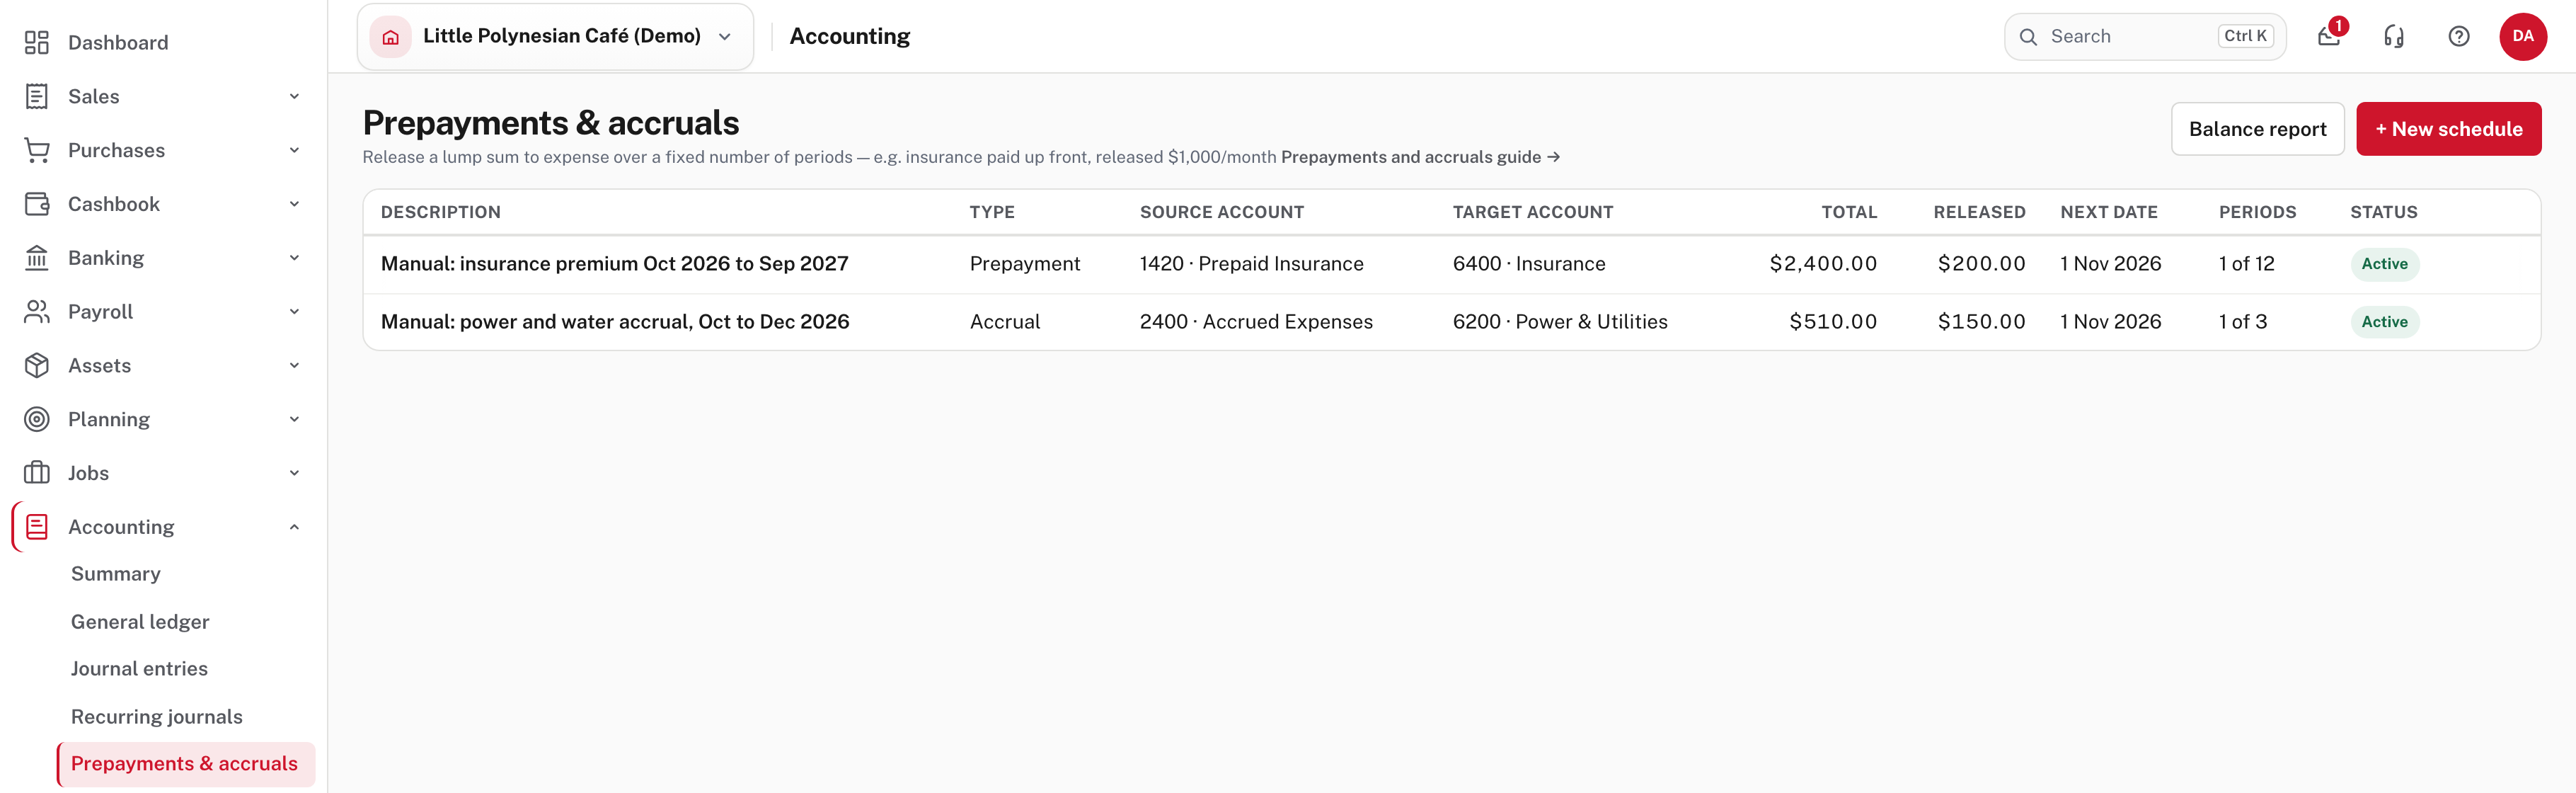Image resolution: width=2576 pixels, height=793 pixels.
Task: Expand the Payroll menu chevron
Action: coord(294,311)
